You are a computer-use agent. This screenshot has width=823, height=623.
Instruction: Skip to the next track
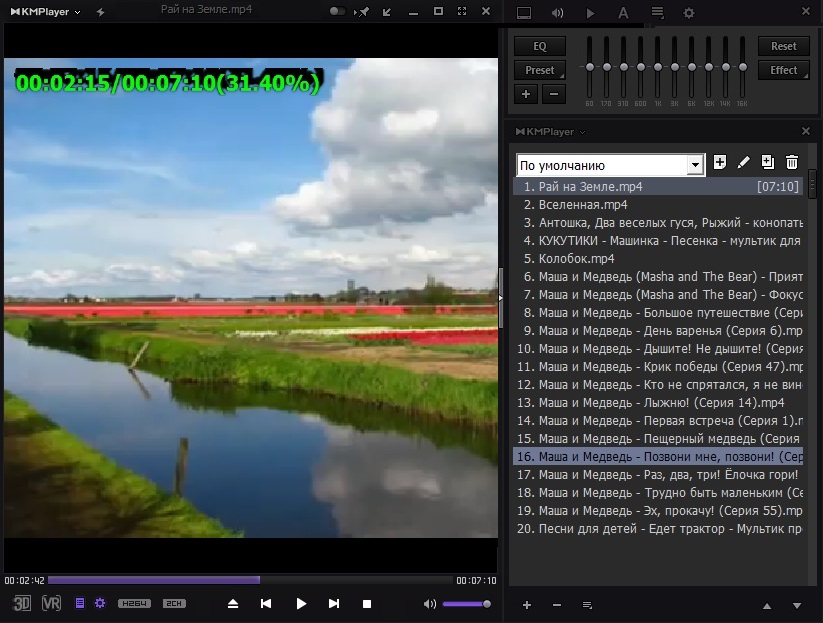tap(334, 604)
